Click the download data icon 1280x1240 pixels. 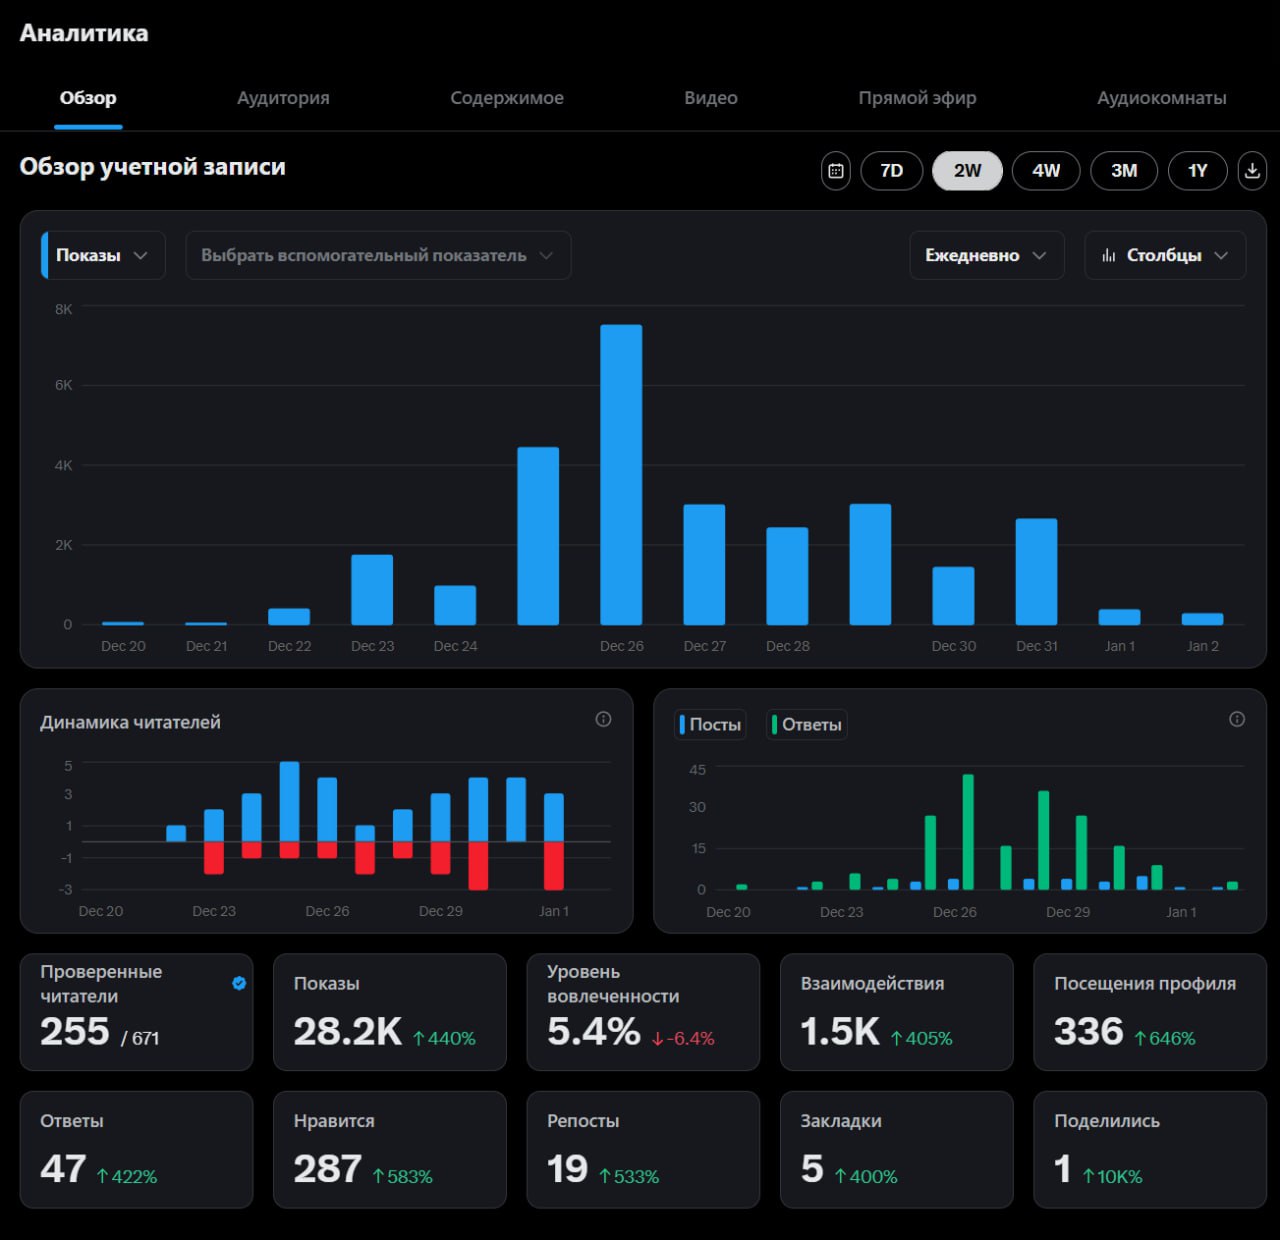[1252, 170]
